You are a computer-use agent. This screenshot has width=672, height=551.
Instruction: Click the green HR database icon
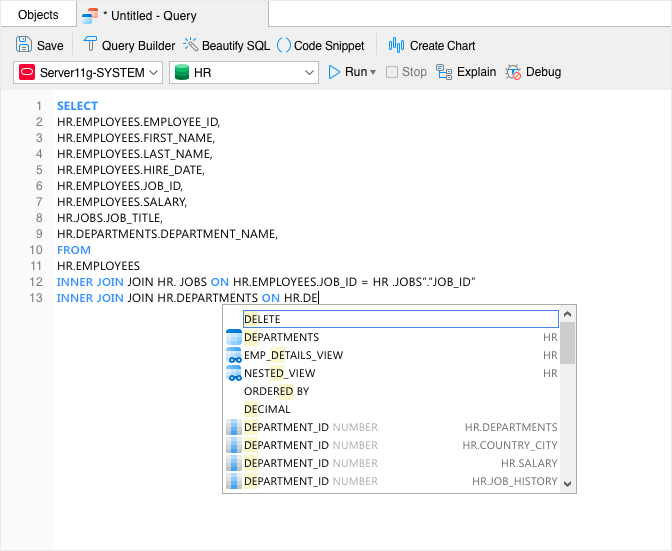tap(182, 72)
